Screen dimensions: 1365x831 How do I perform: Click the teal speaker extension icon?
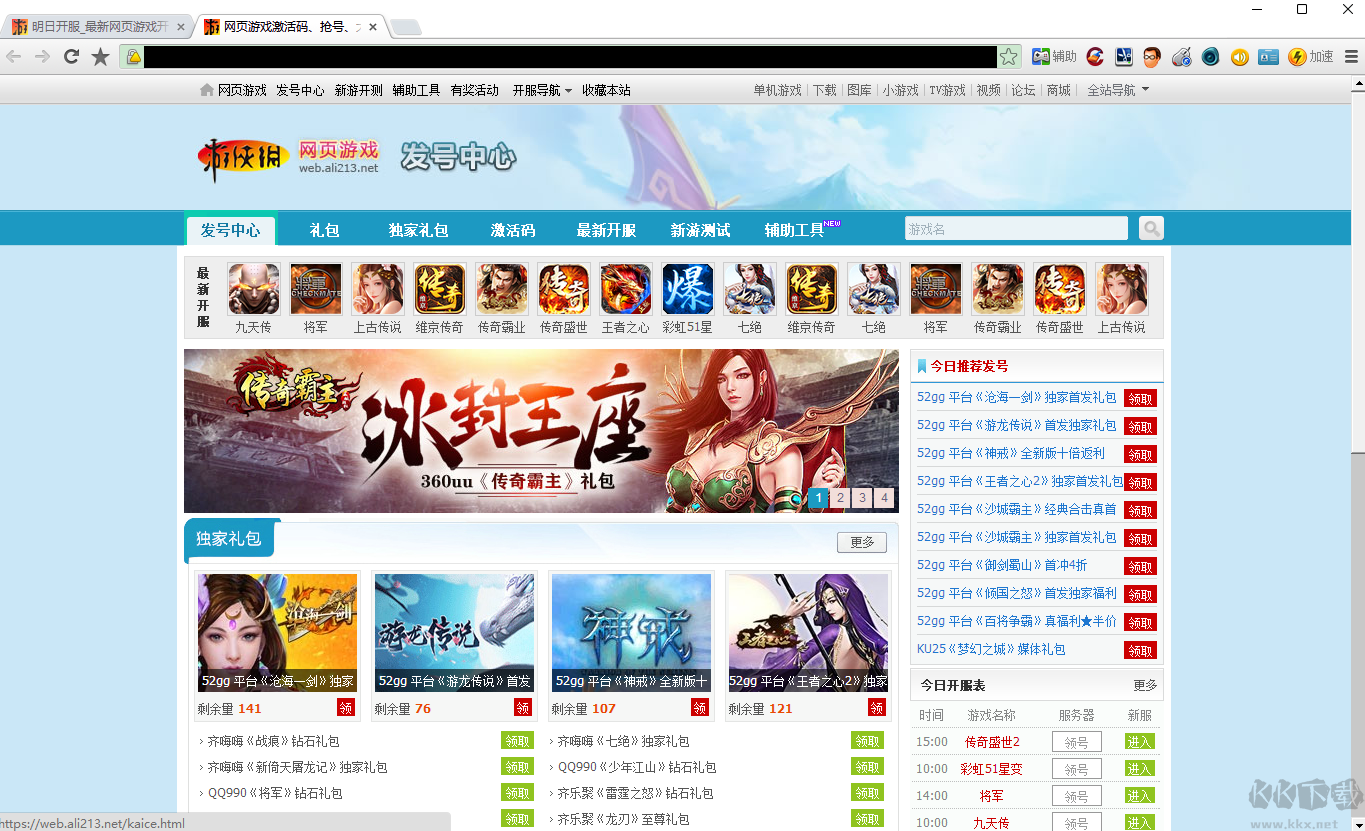point(1211,57)
